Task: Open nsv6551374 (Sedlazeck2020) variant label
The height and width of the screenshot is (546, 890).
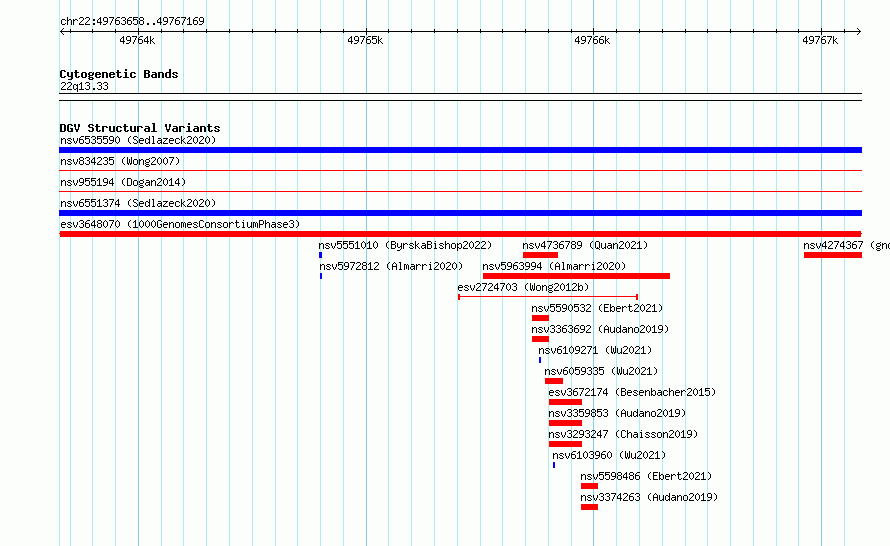Action: (138, 203)
